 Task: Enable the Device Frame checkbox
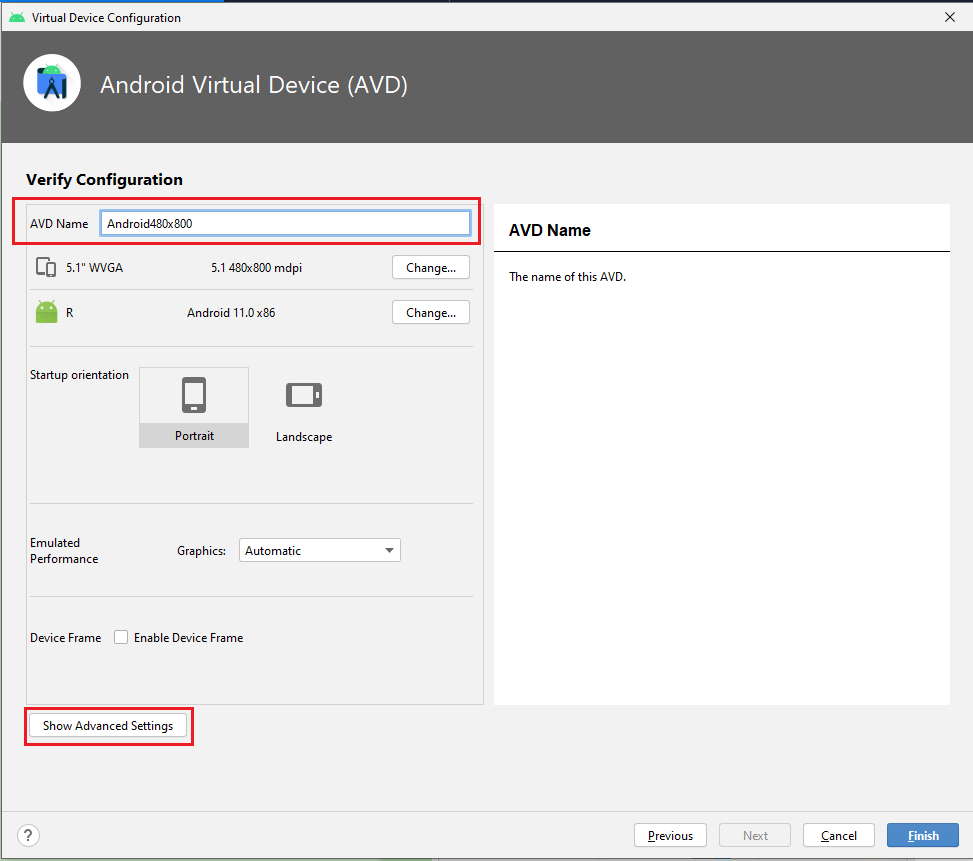point(121,637)
